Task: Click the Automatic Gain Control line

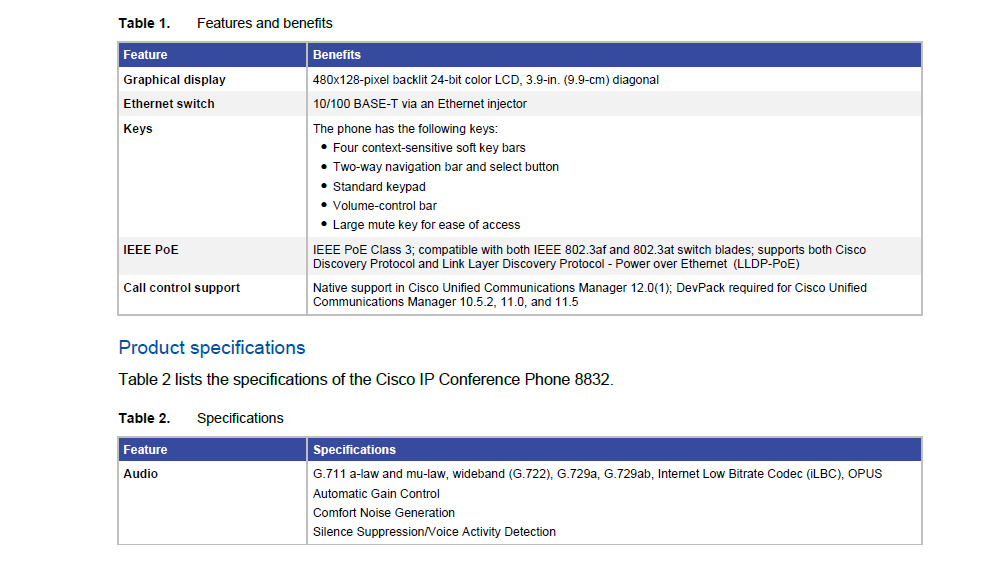Action: pyautogui.click(x=376, y=494)
